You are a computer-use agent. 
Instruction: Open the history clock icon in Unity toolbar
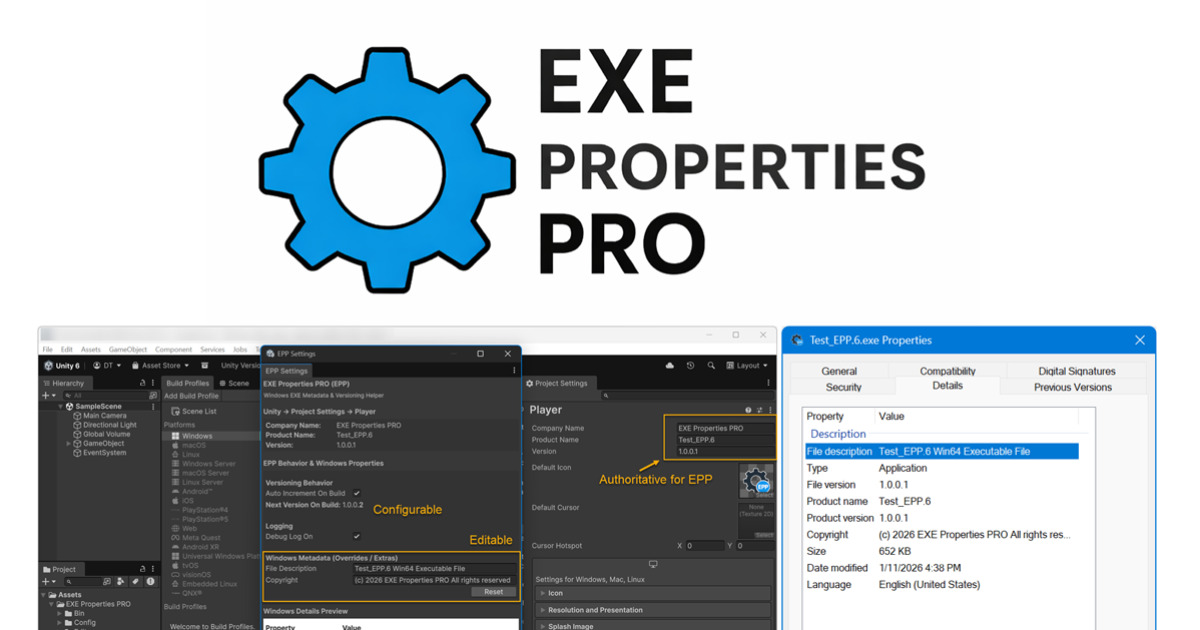coord(690,366)
